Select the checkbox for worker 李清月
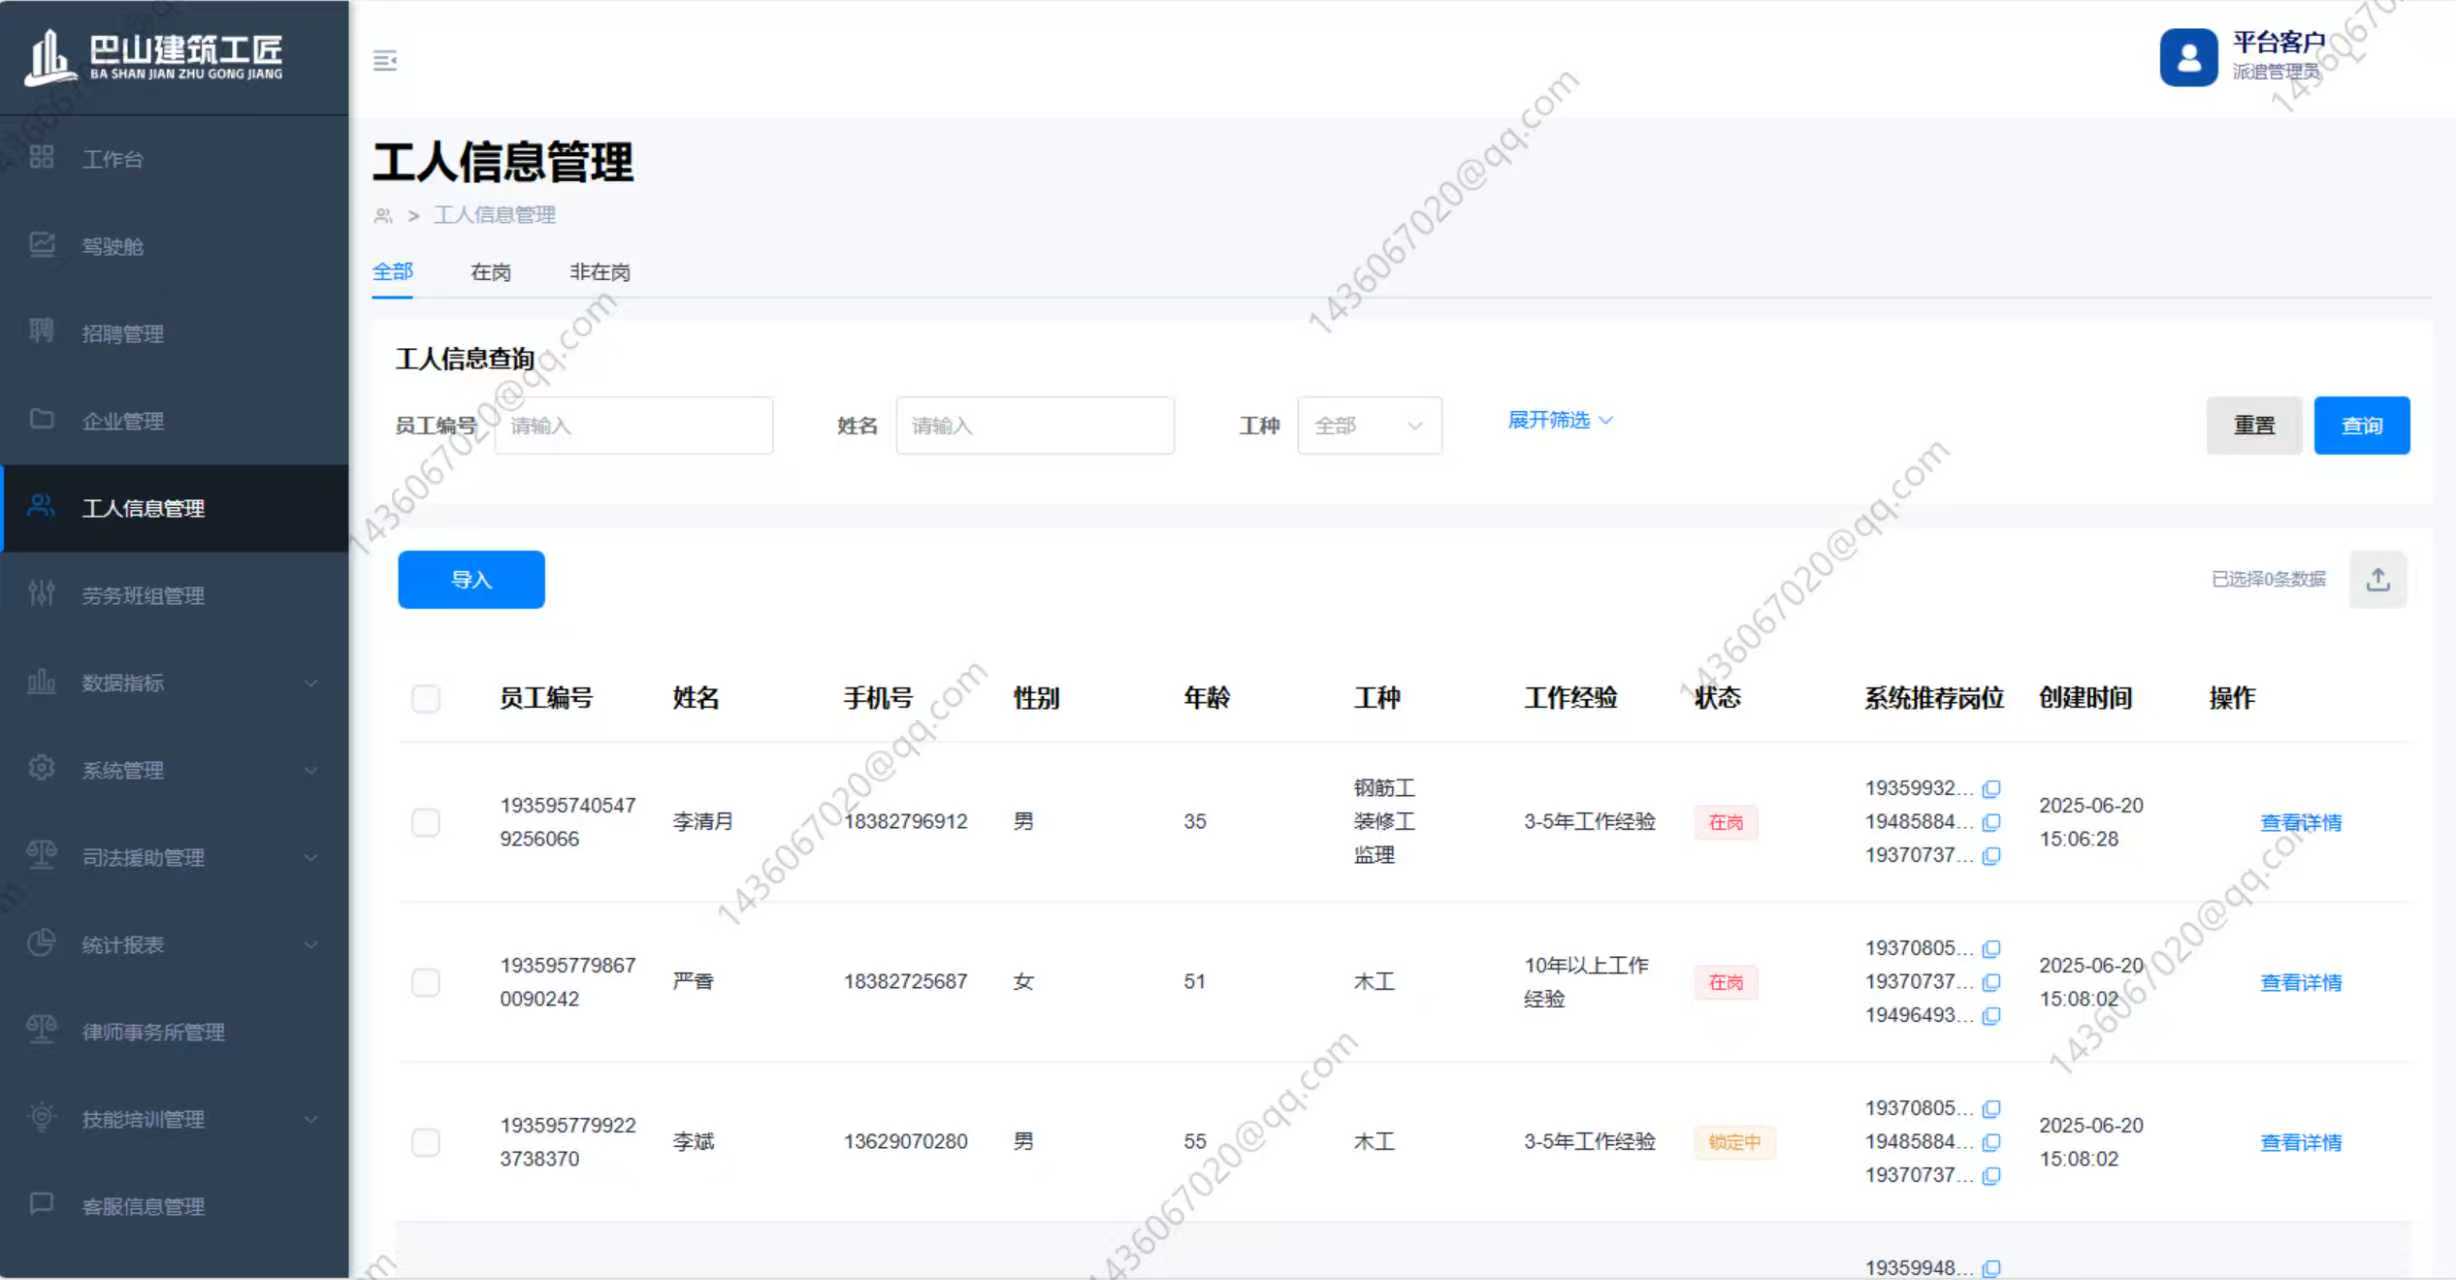 coord(426,822)
